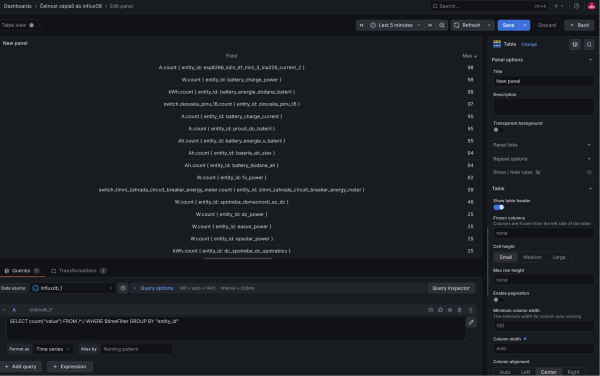Turn on Enable pagination
The image size is (600, 376).
[x=498, y=299]
